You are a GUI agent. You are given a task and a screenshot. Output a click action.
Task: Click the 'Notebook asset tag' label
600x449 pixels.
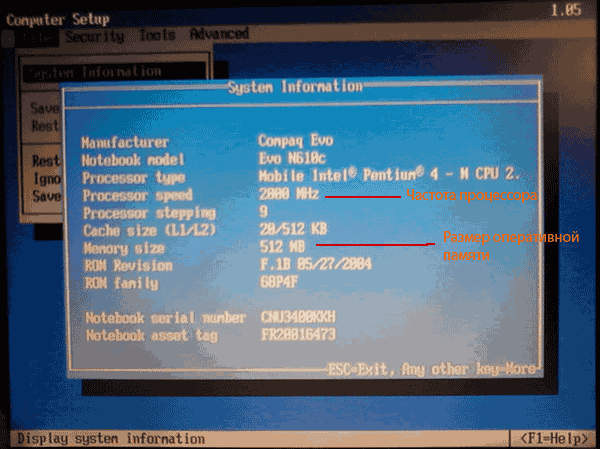click(152, 336)
